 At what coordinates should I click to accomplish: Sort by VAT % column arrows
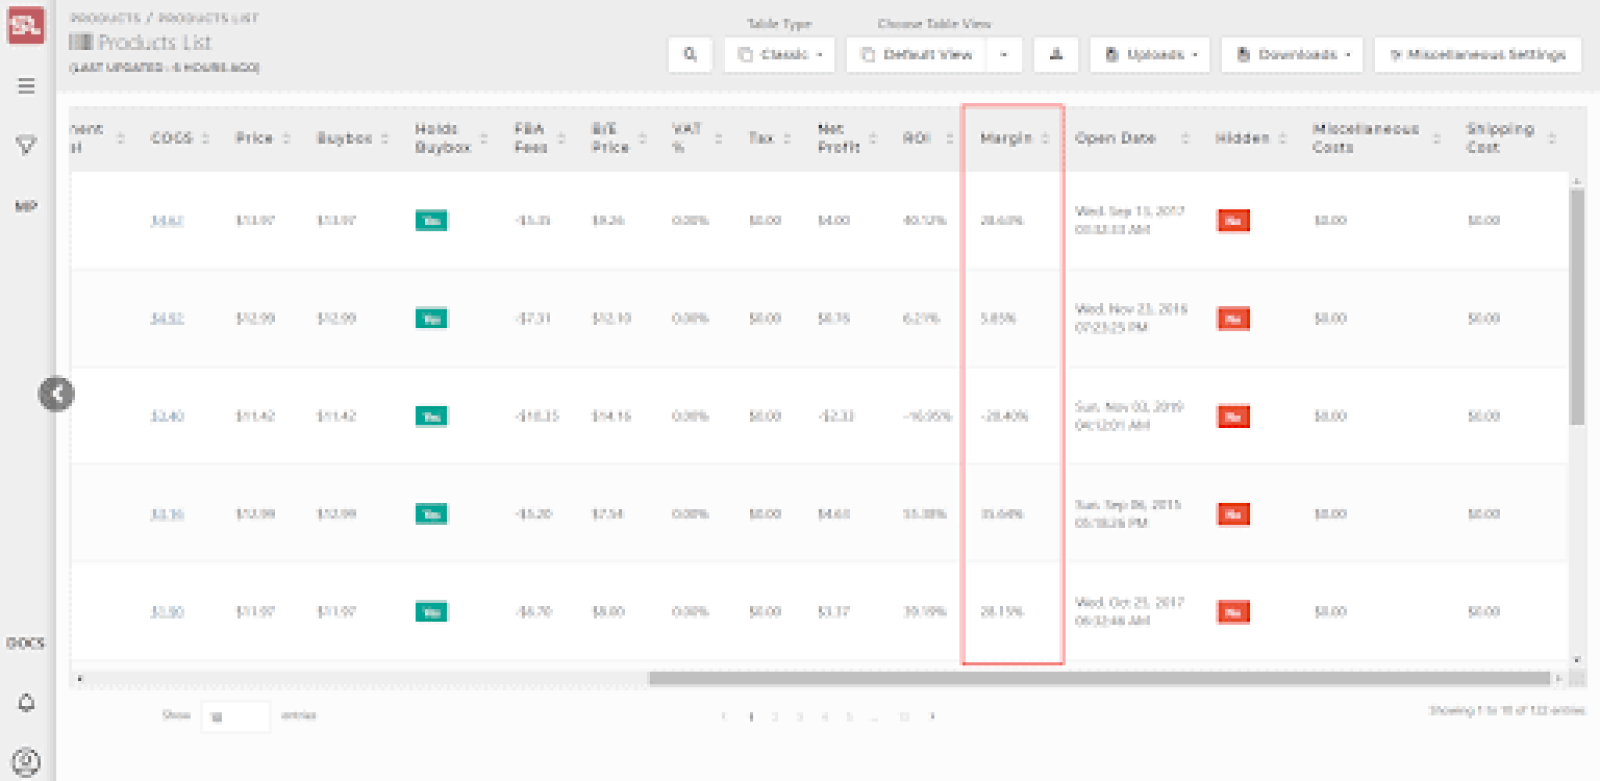(718, 138)
